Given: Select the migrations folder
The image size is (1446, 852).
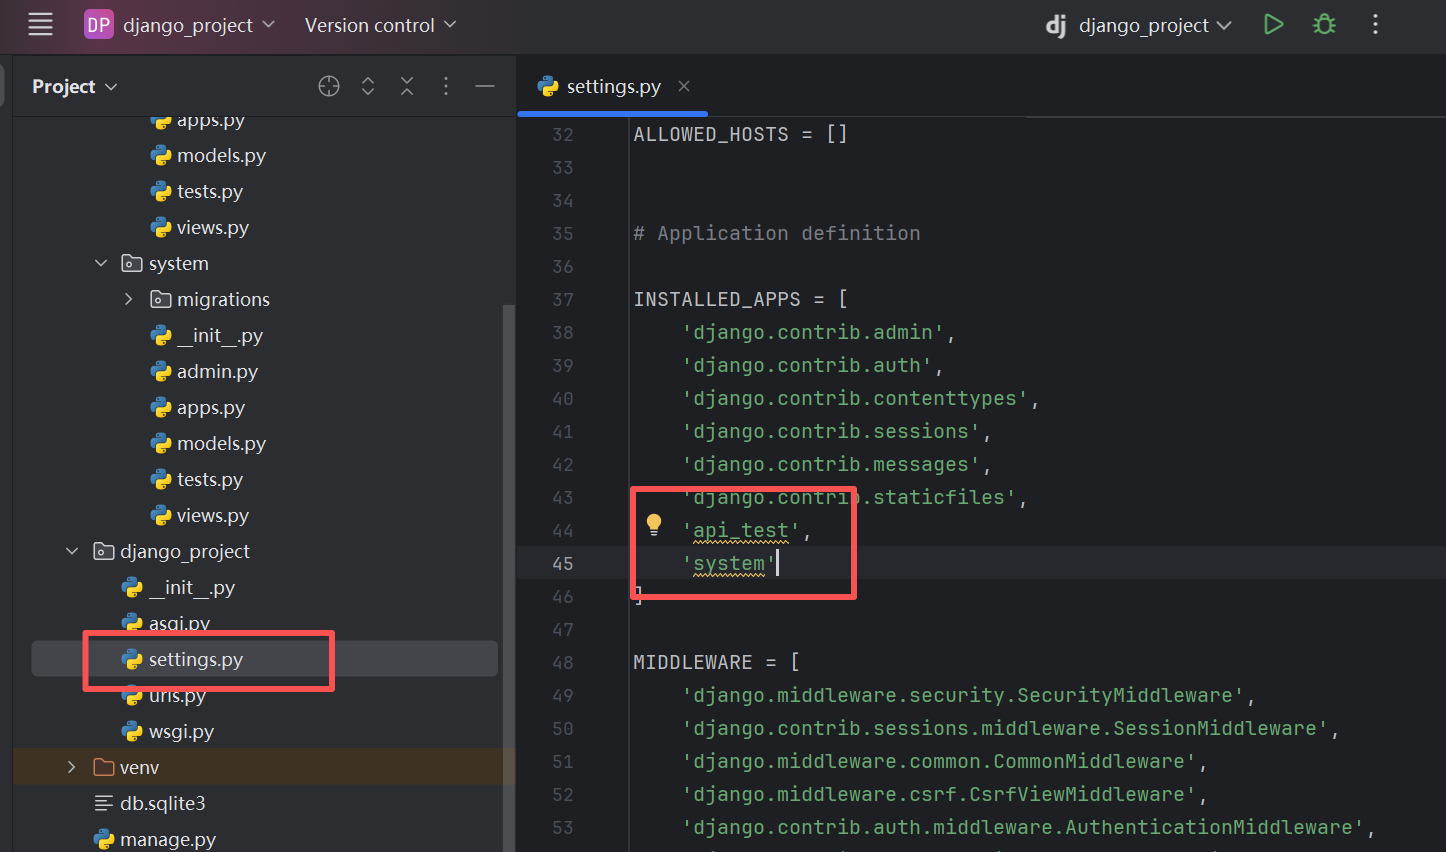Looking at the screenshot, I should click(223, 299).
